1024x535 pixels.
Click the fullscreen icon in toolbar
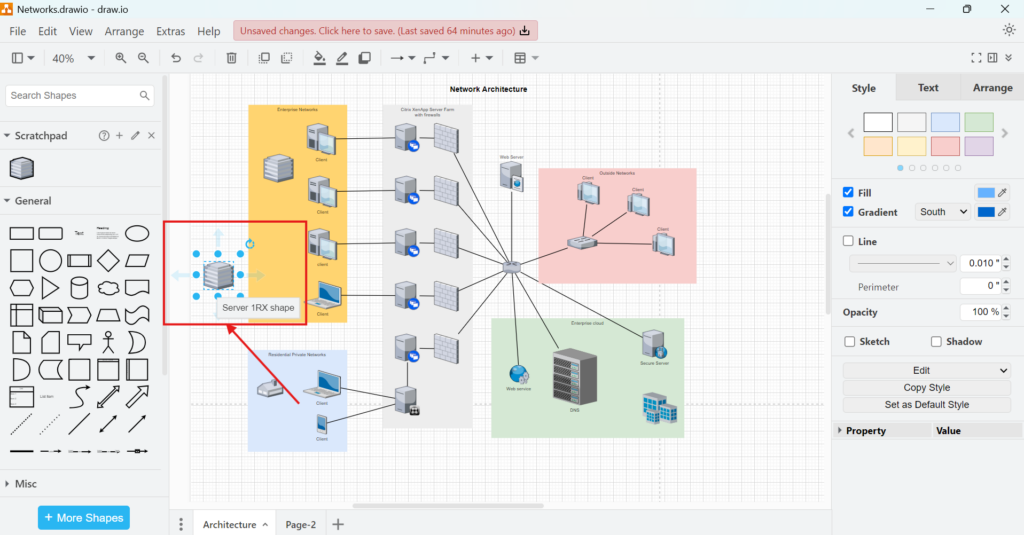click(x=977, y=58)
